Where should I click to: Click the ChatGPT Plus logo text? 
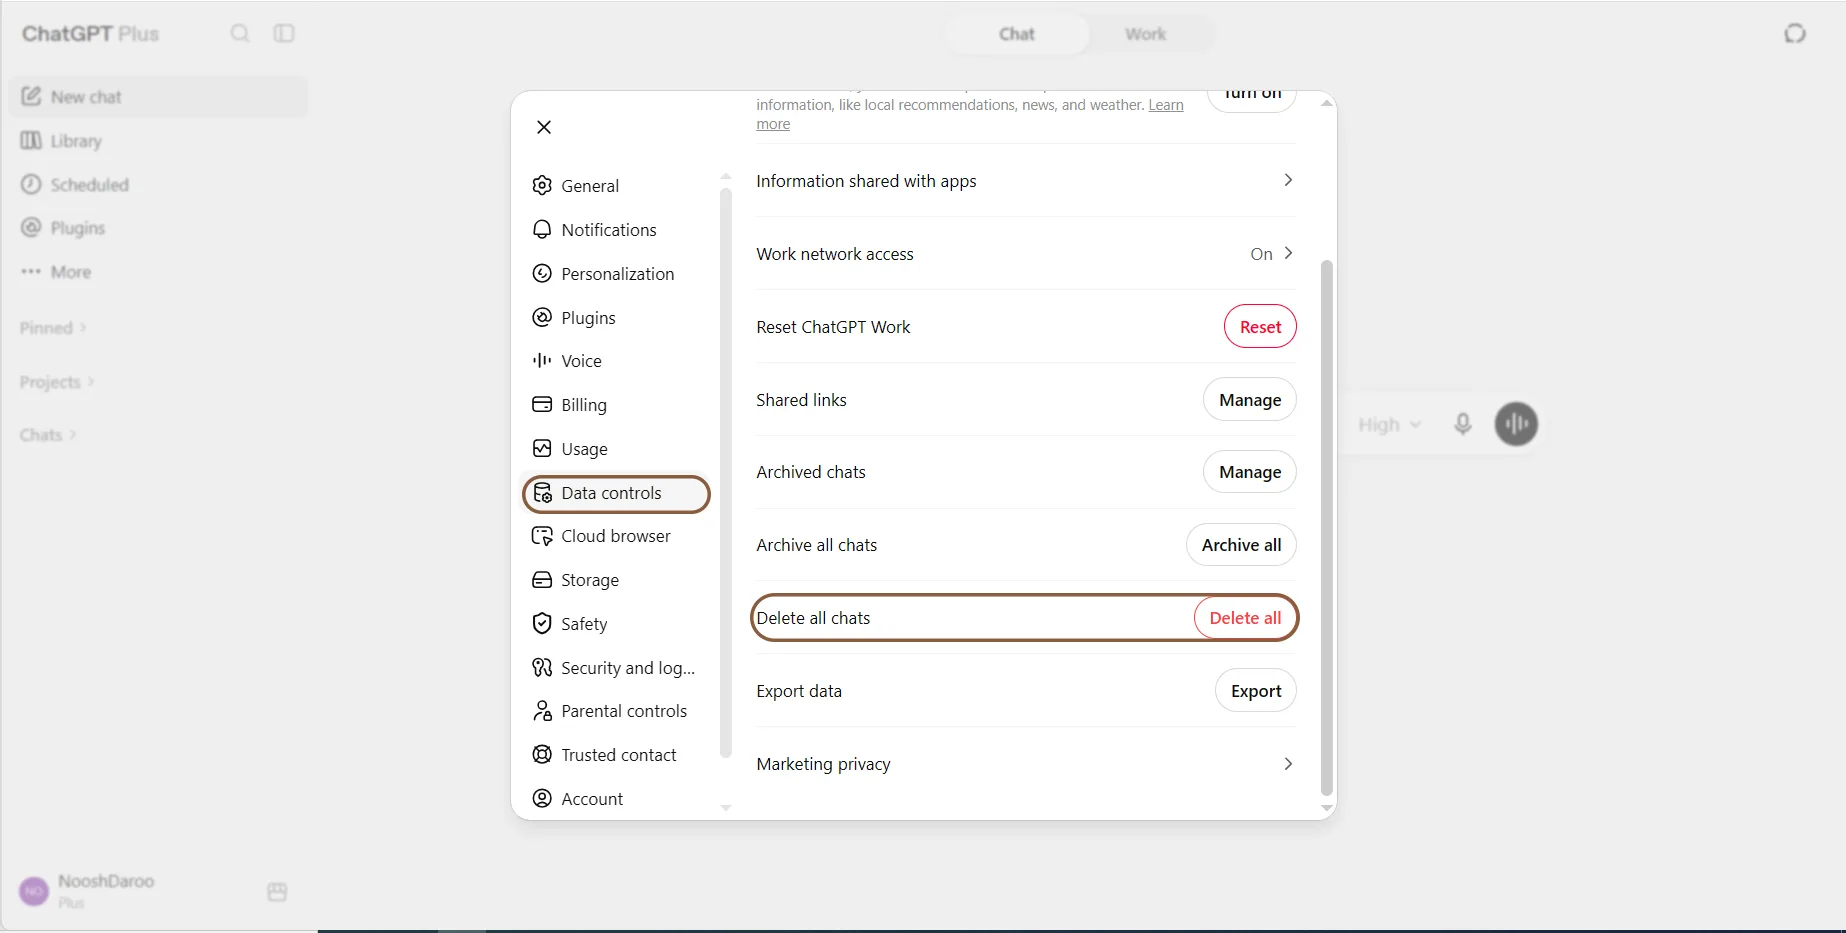[x=90, y=34]
